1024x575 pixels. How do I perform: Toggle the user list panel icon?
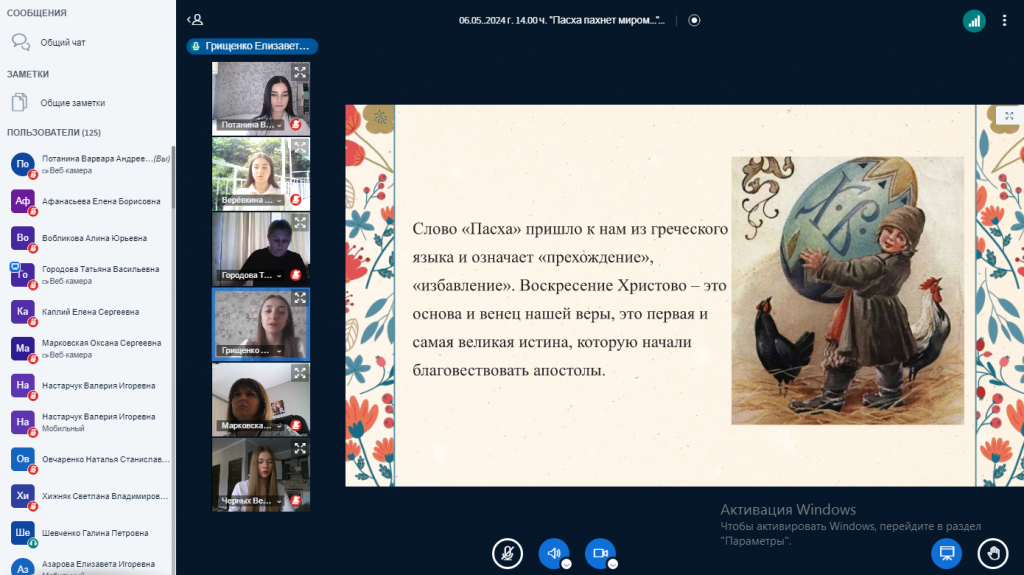(x=195, y=20)
